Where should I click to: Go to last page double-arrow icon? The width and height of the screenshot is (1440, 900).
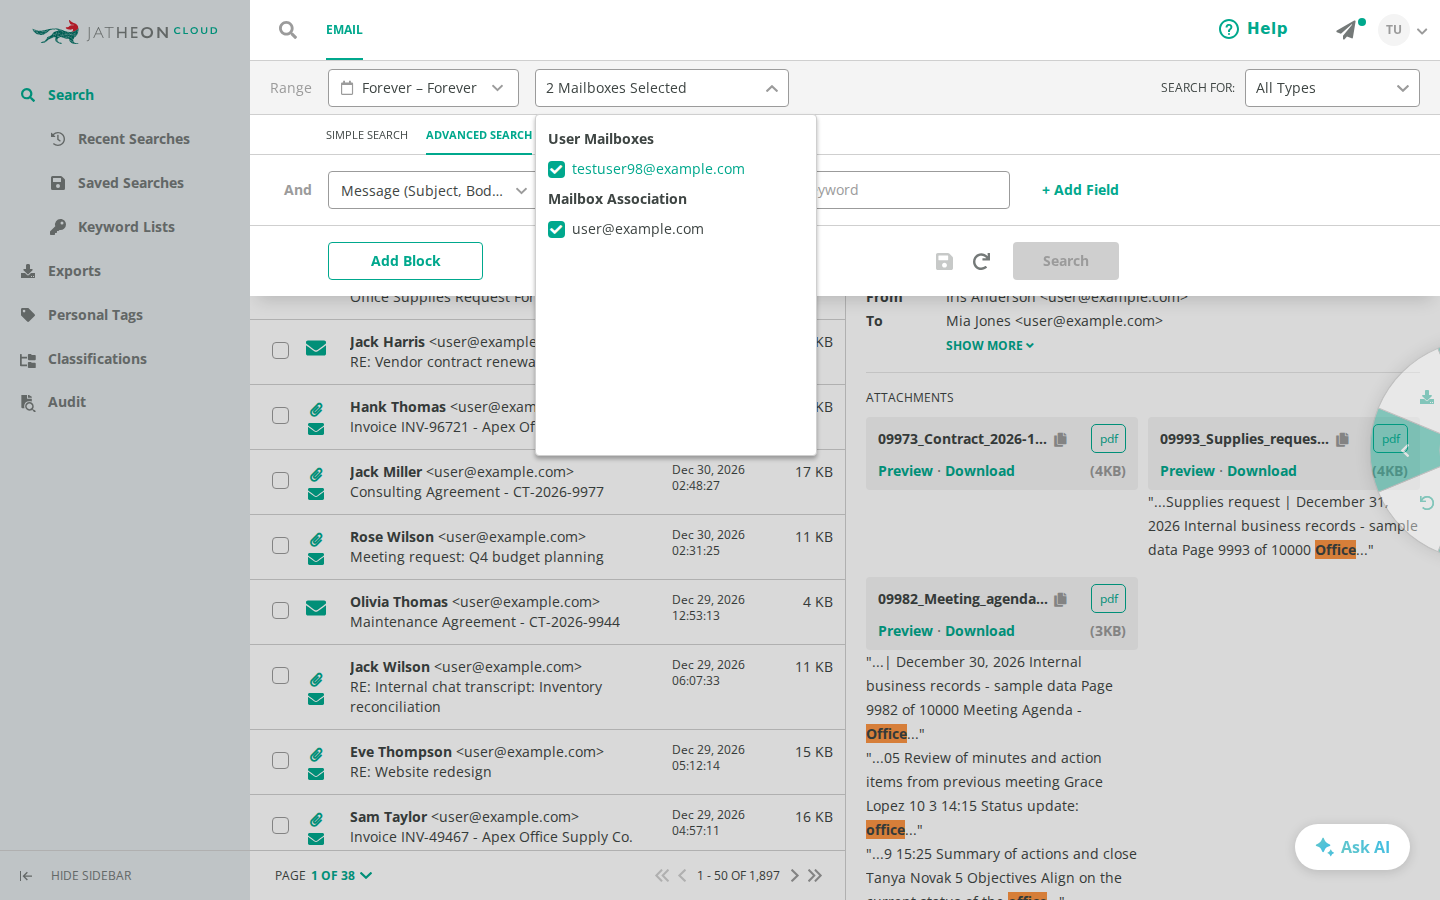point(815,876)
